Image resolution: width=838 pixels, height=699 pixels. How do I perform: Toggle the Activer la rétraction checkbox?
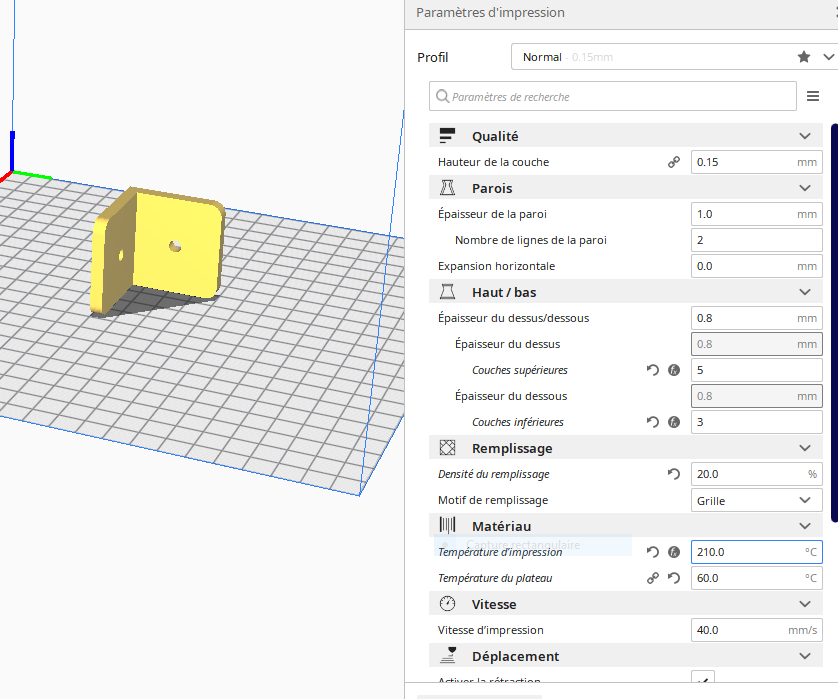coord(704,681)
